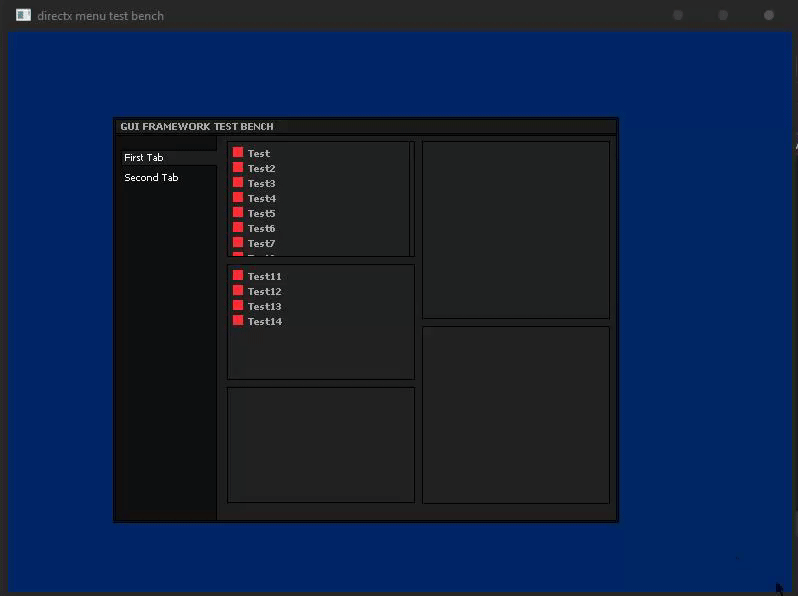Click the Test6 label text
Viewport: 798px width, 596px height.
click(262, 229)
